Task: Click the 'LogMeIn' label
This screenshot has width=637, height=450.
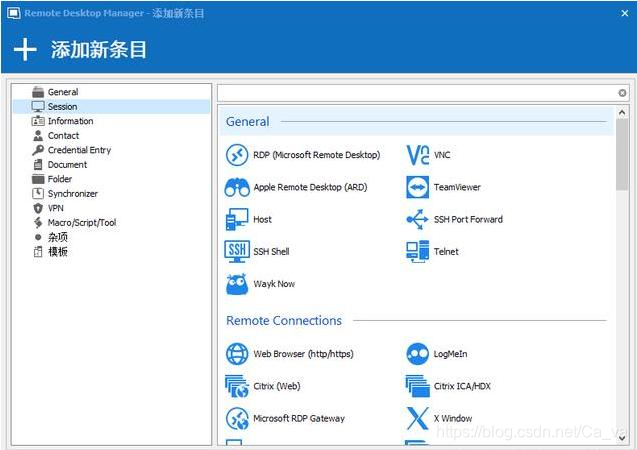Action: coord(451,354)
